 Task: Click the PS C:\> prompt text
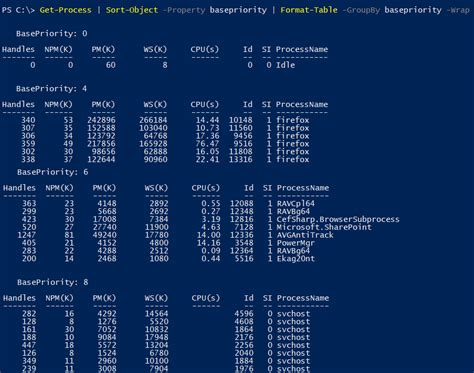click(x=18, y=10)
